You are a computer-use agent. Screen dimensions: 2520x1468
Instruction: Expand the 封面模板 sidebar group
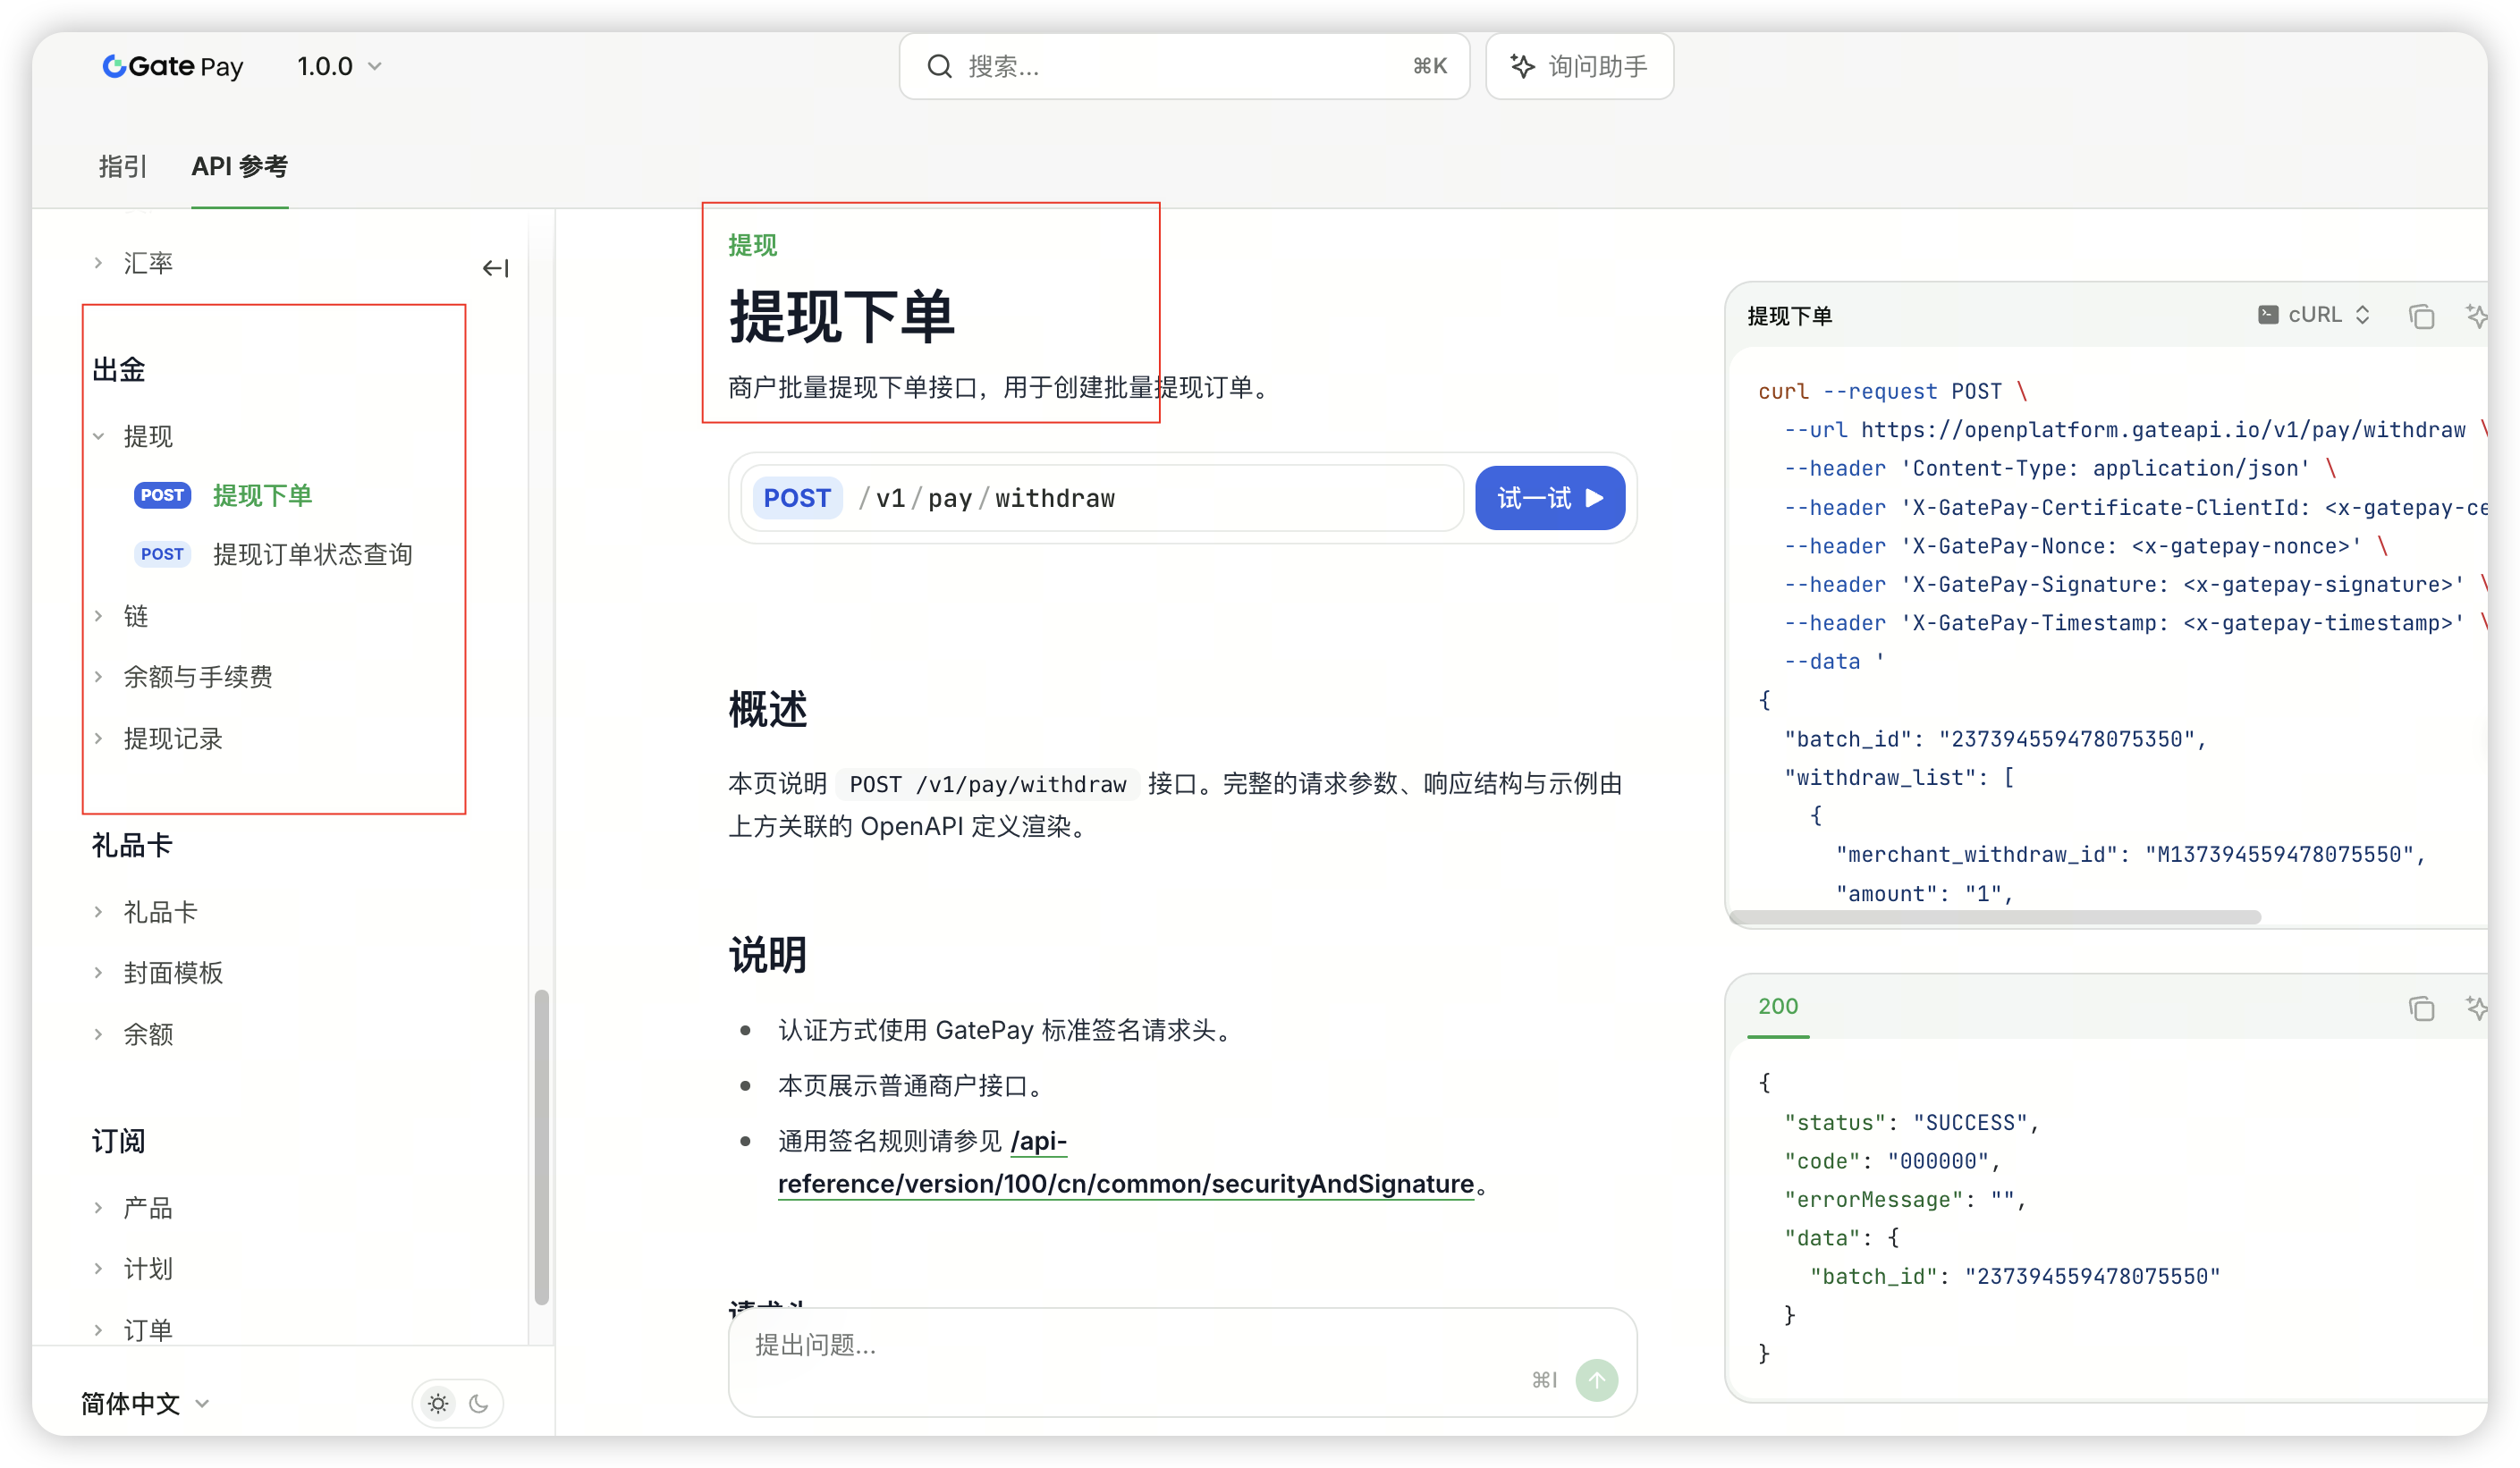click(x=98, y=973)
